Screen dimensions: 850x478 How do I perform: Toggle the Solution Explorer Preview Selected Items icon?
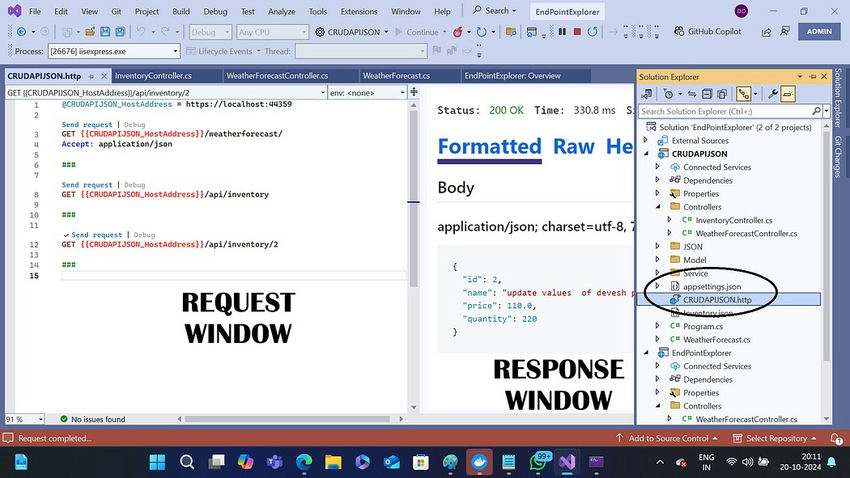(788, 94)
